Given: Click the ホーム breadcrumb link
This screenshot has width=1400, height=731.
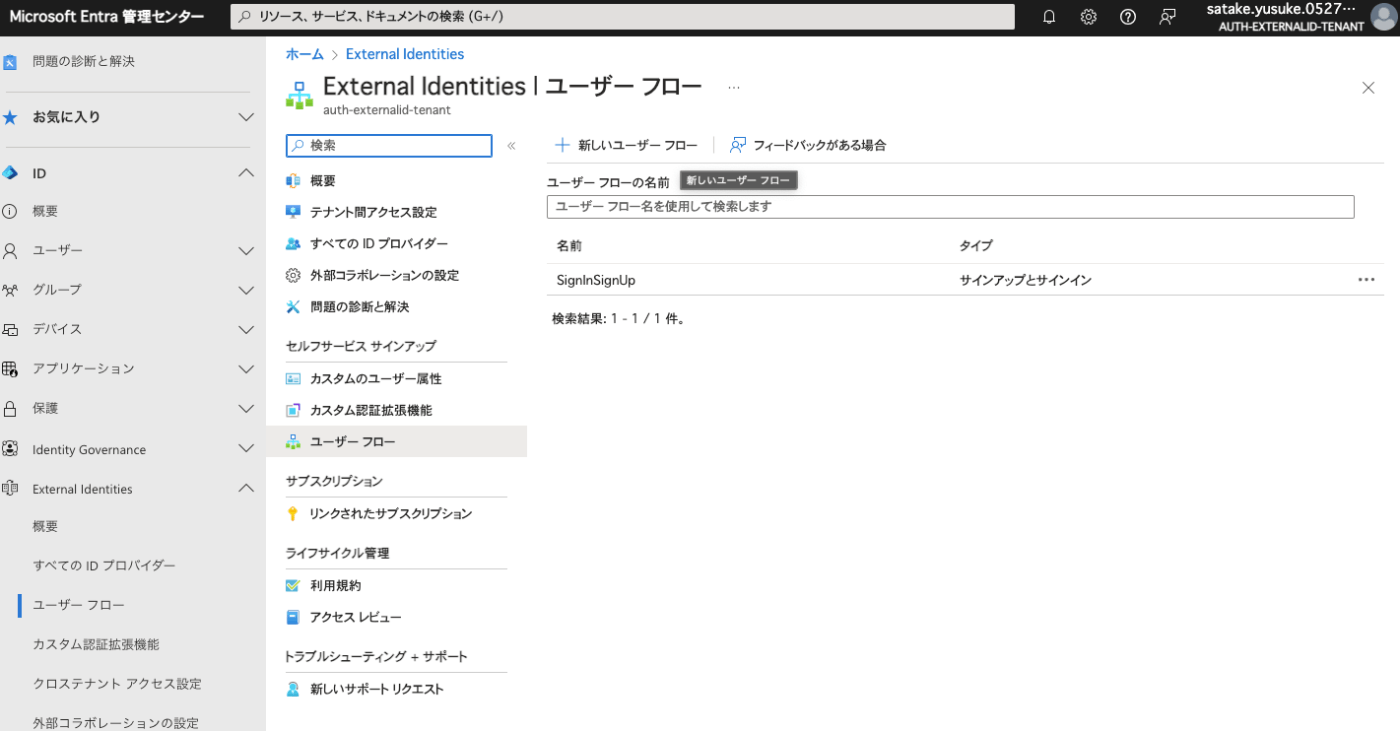Looking at the screenshot, I should [x=304, y=54].
